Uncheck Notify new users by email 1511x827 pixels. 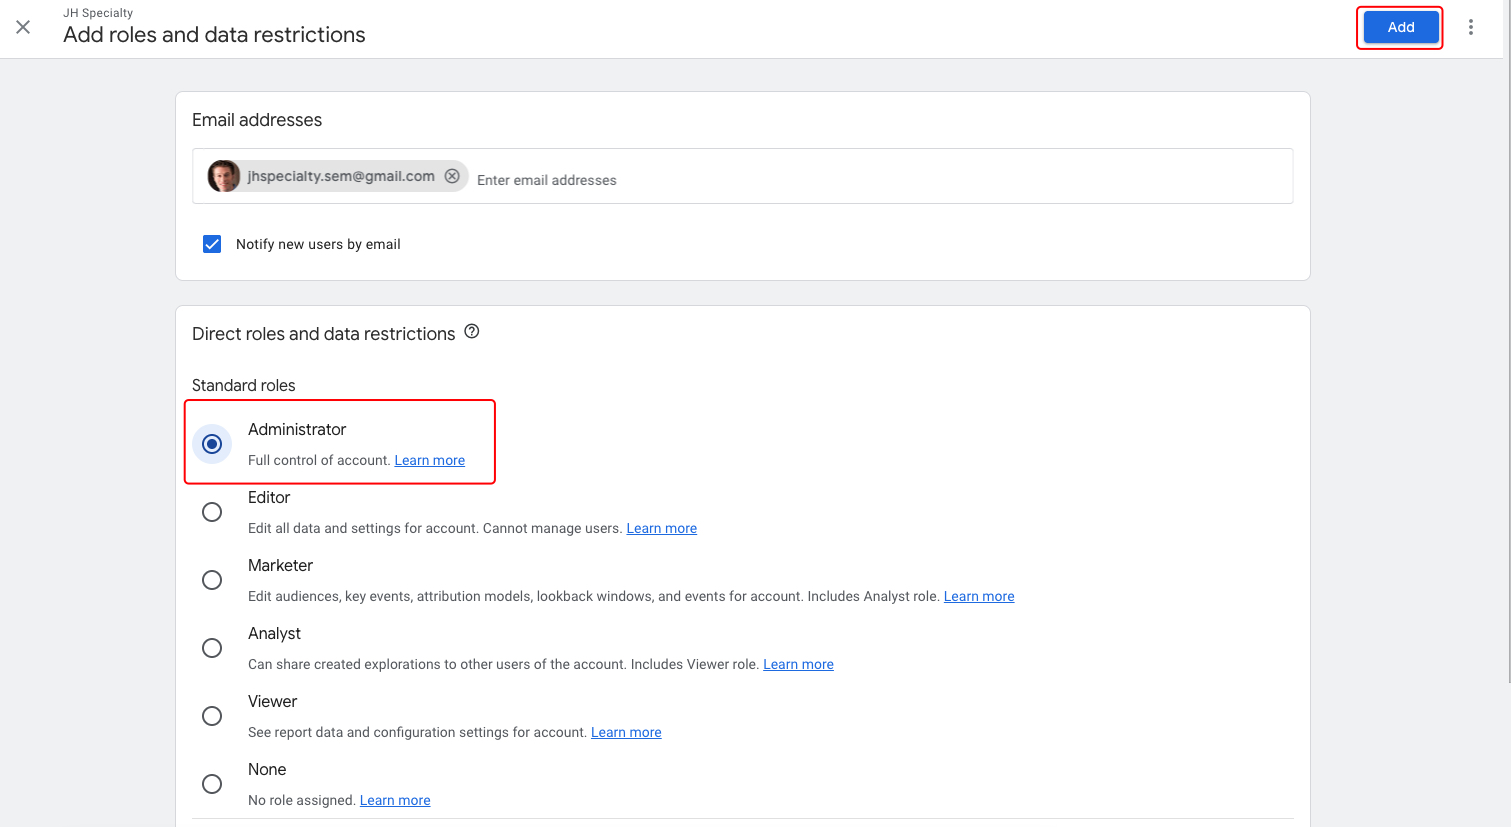(x=212, y=244)
